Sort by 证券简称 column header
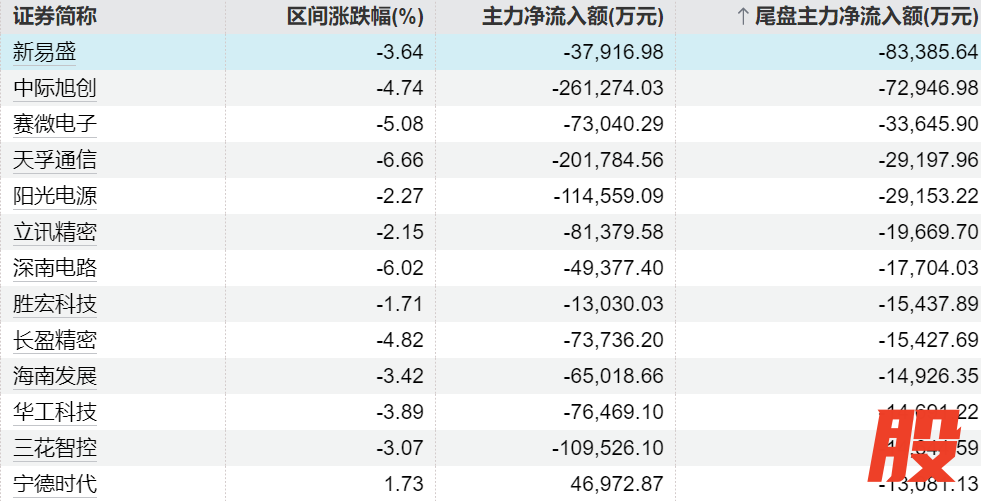The image size is (981, 501). click(x=55, y=16)
